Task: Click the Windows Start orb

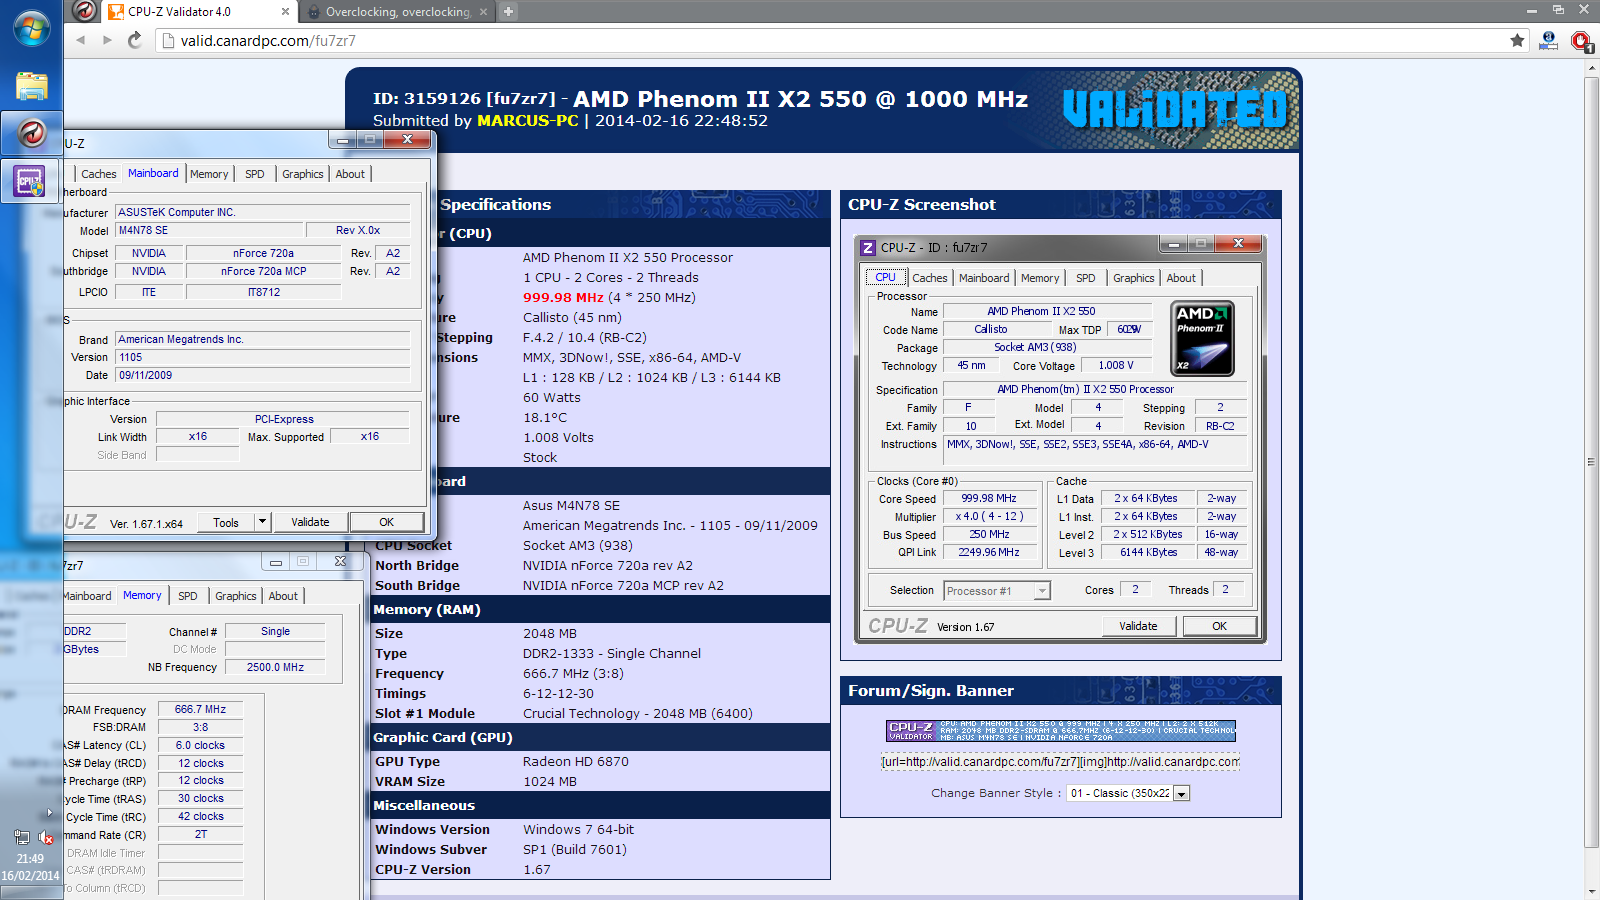Action: (31, 28)
